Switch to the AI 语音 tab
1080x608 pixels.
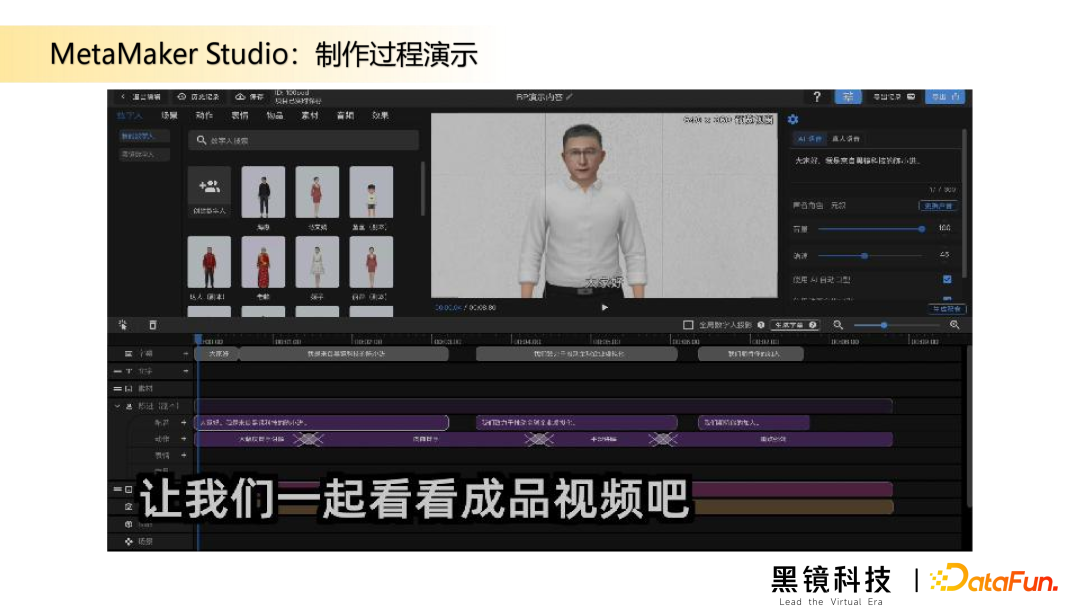809,139
